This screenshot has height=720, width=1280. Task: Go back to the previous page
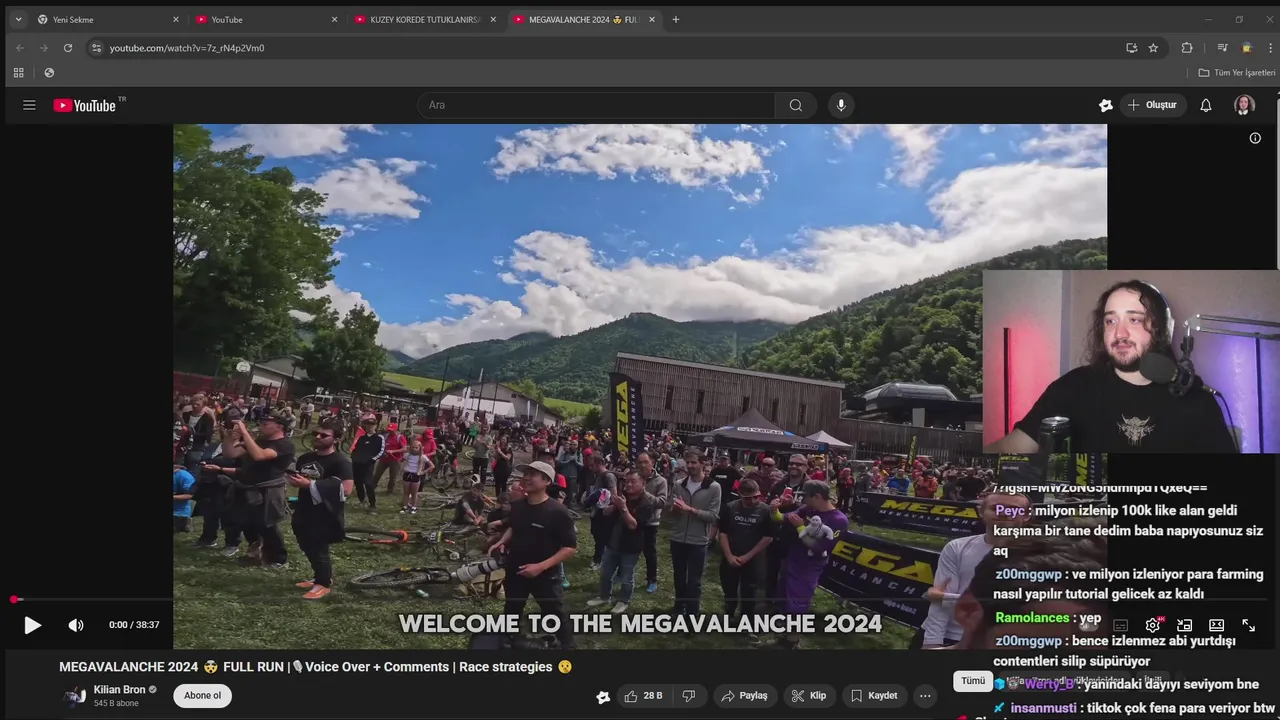pyautogui.click(x=19, y=47)
